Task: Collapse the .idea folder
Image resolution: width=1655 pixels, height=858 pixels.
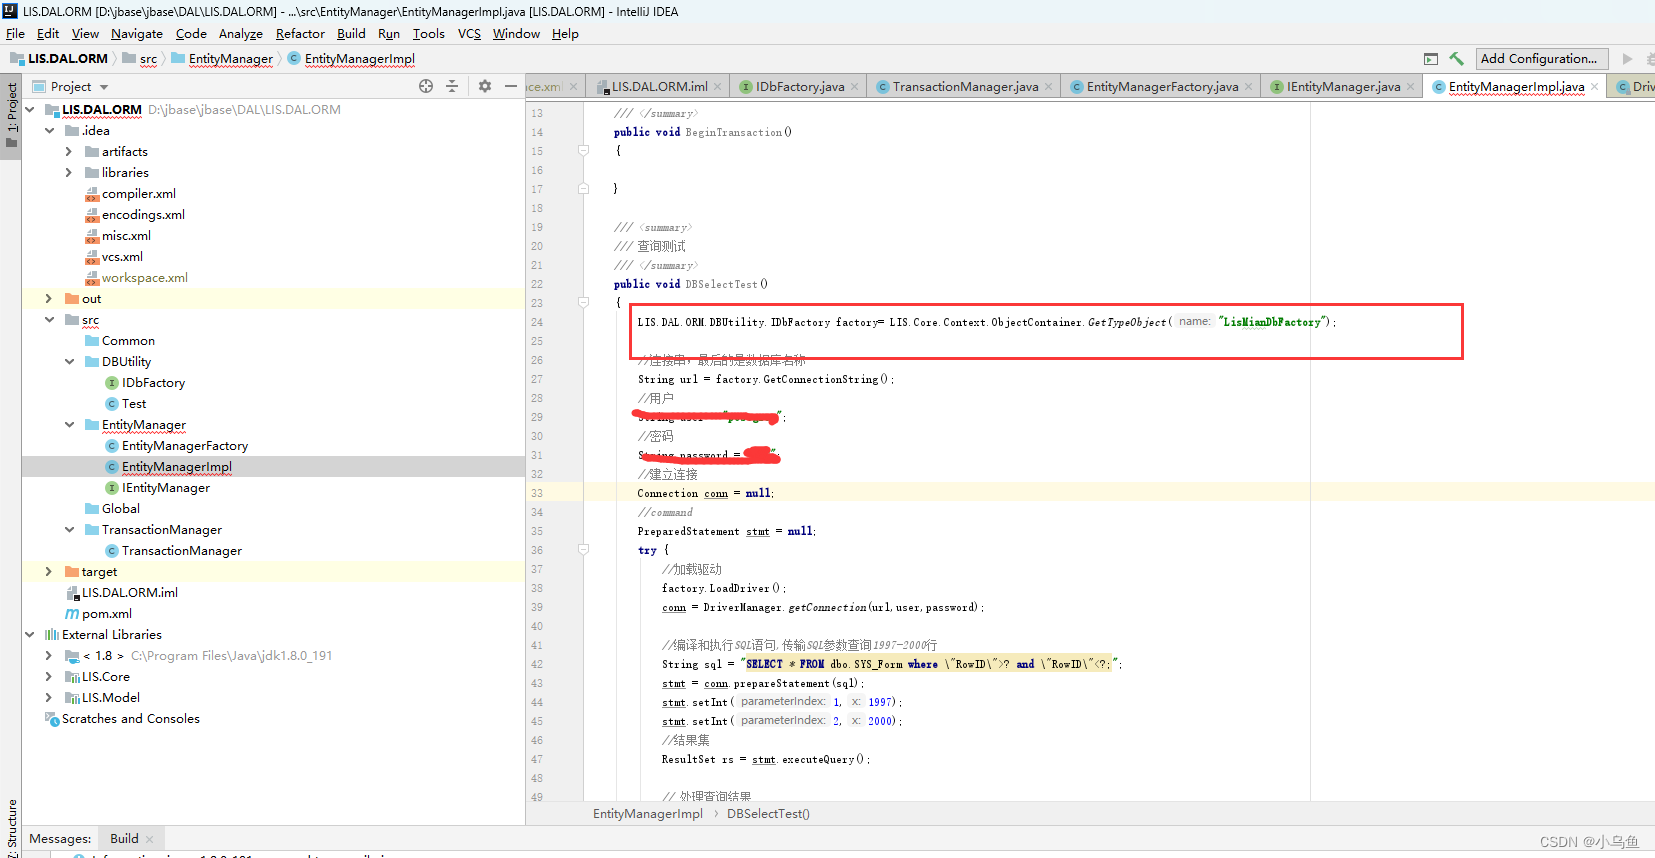Action: 49,131
